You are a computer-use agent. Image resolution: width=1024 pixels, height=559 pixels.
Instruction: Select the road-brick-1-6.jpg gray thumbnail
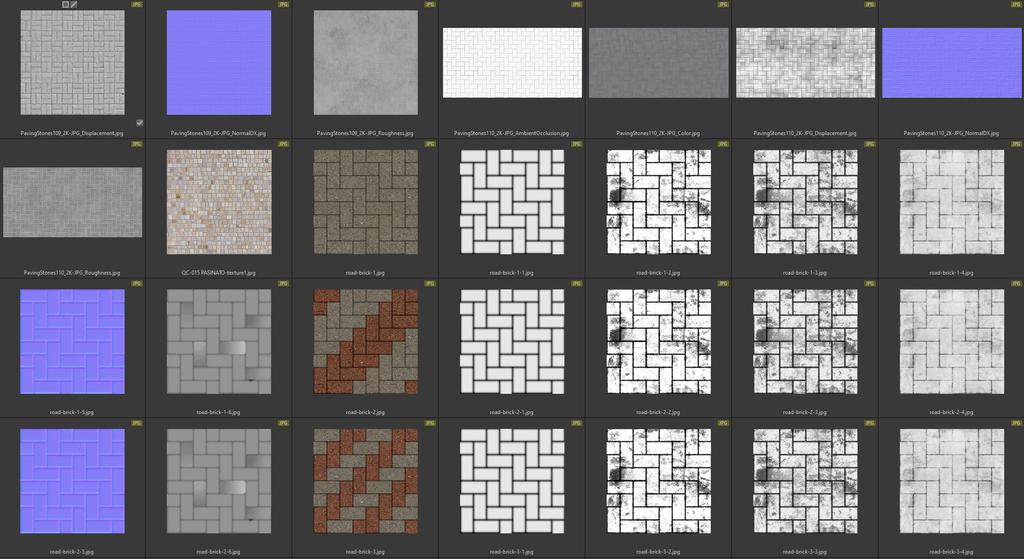click(219, 341)
